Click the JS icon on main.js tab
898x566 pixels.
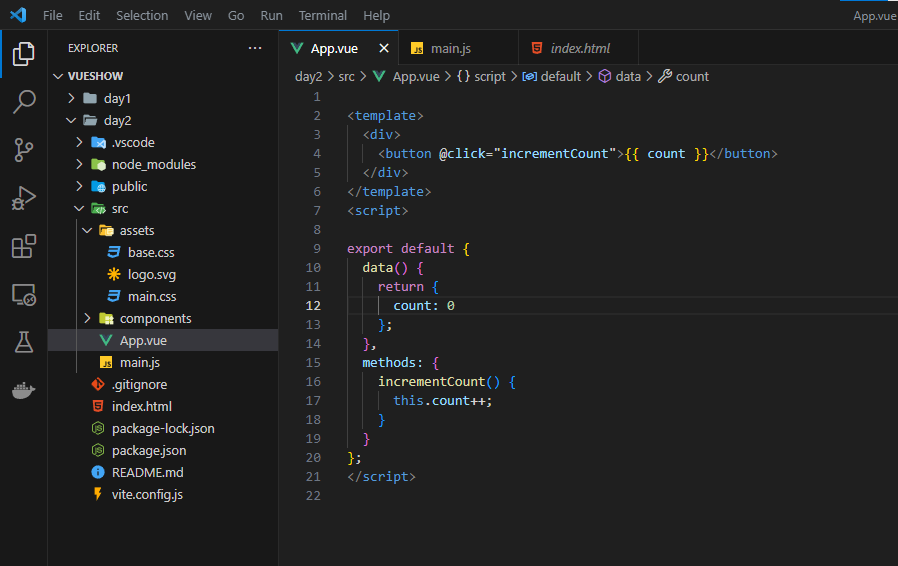[418, 49]
